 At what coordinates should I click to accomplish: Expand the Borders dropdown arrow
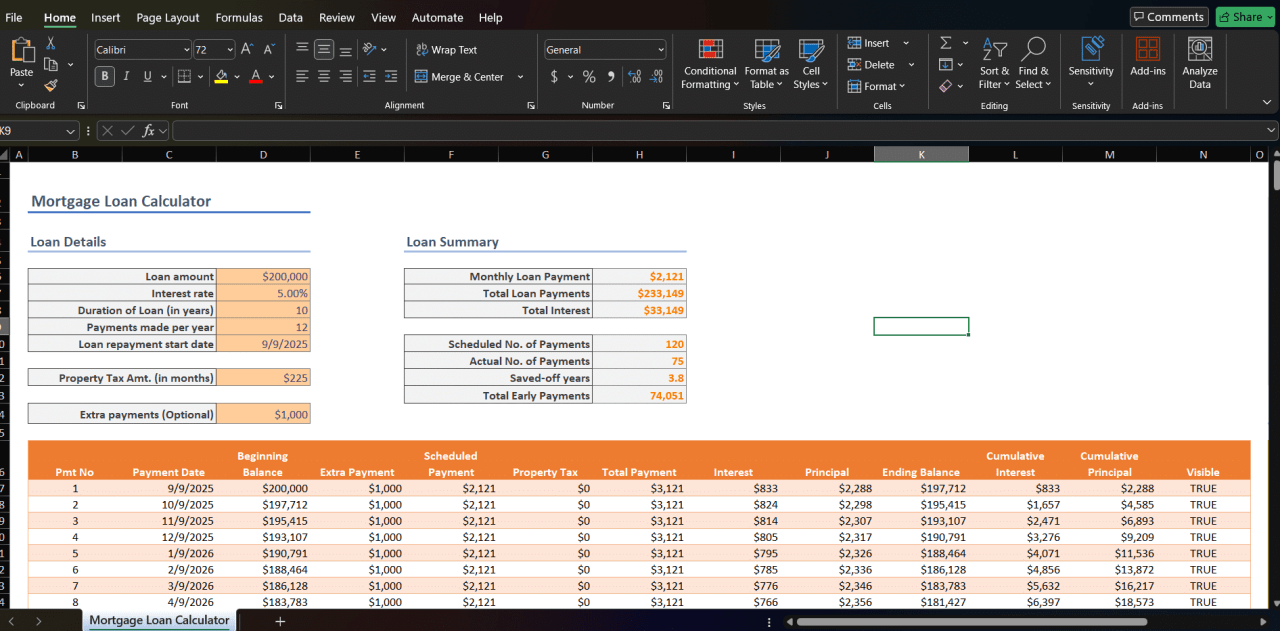(x=200, y=77)
